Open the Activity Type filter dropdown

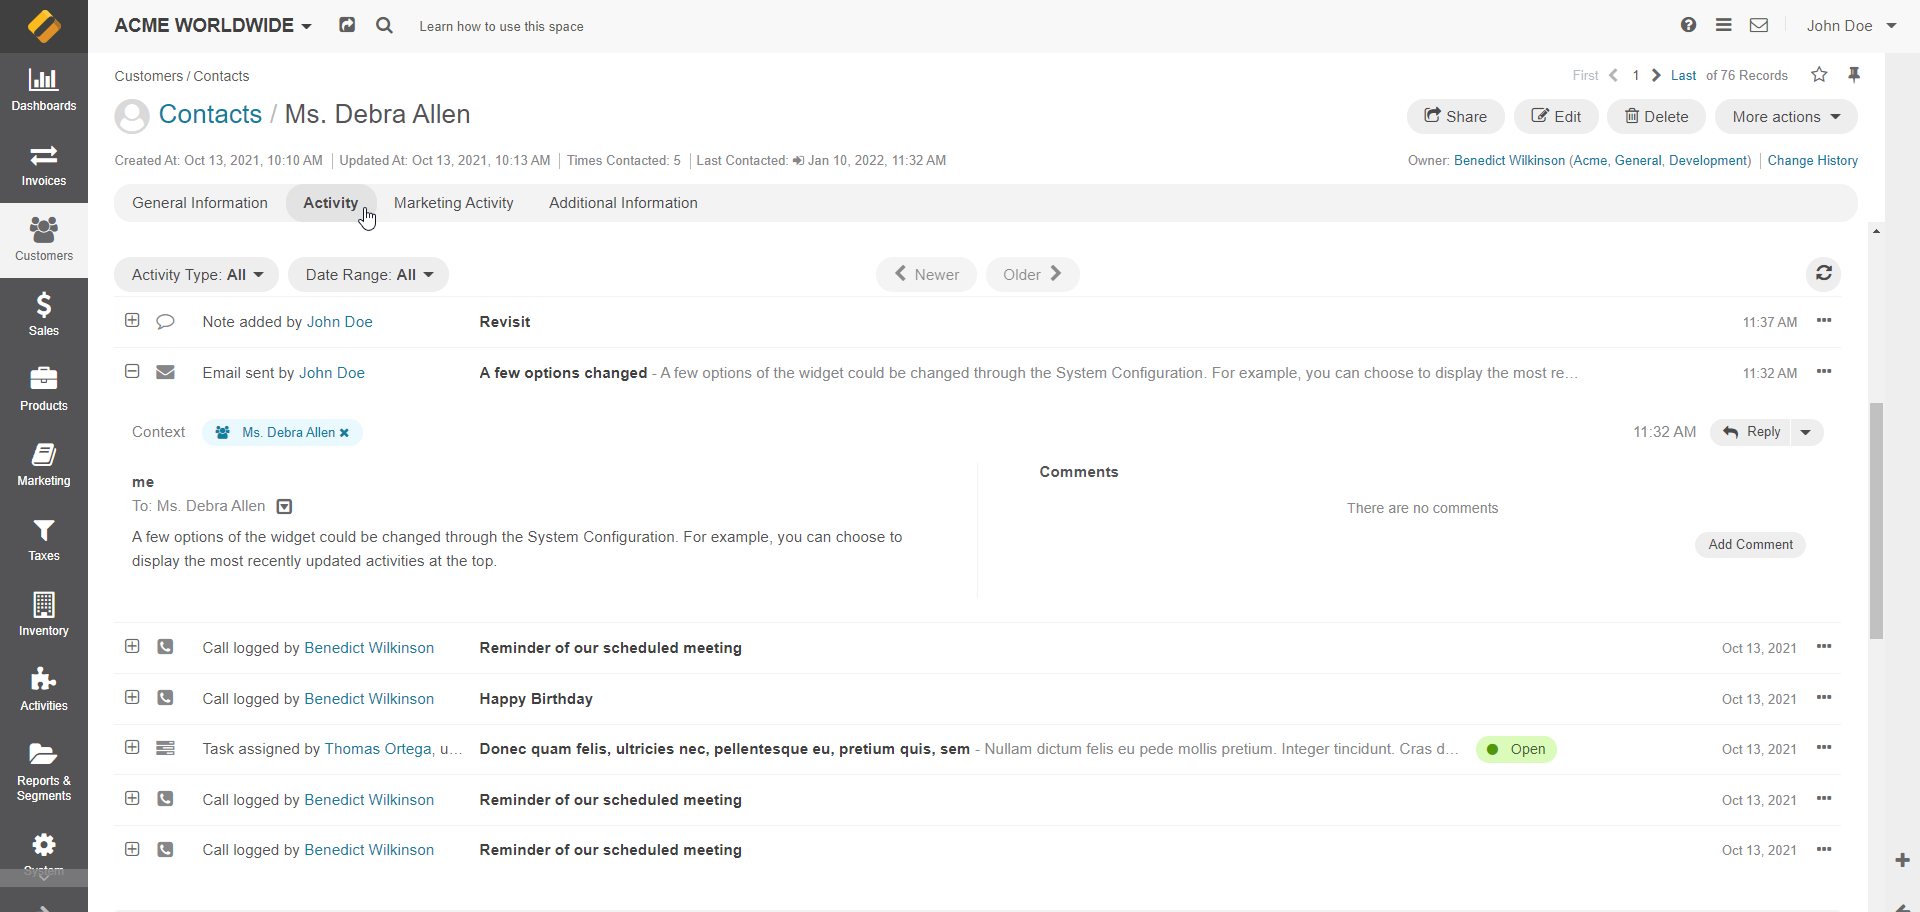(197, 275)
